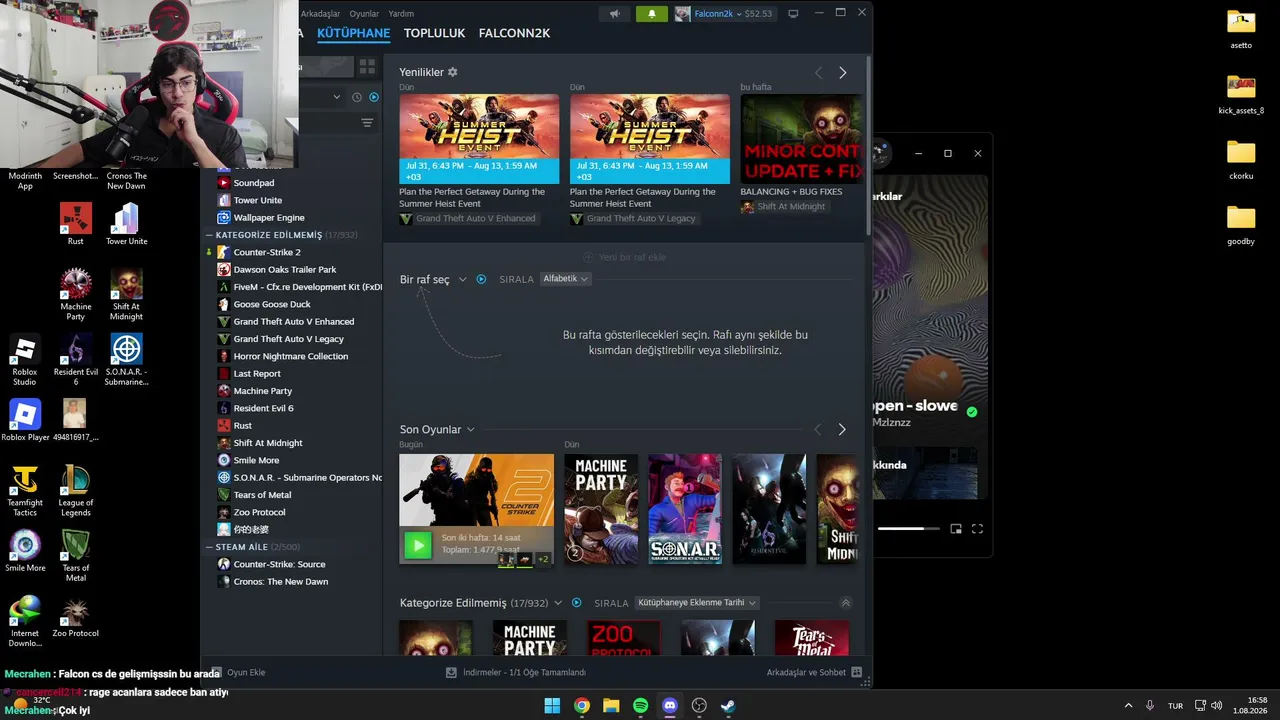Image resolution: width=1280 pixels, height=720 pixels.
Task: Click Oyun Ekle at bottom left
Action: (x=238, y=673)
